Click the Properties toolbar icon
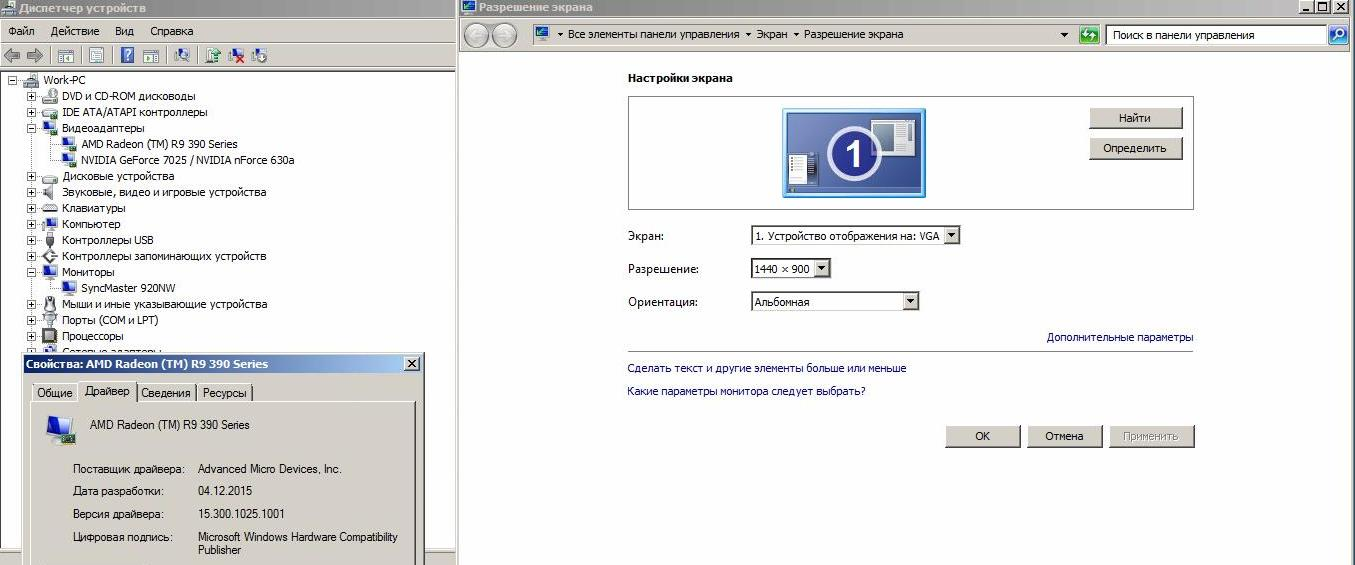 pos(97,56)
